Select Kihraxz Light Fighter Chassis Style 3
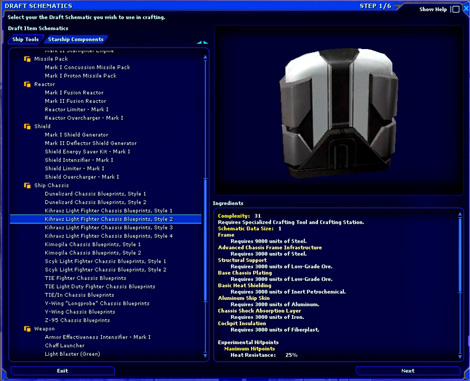 click(109, 228)
